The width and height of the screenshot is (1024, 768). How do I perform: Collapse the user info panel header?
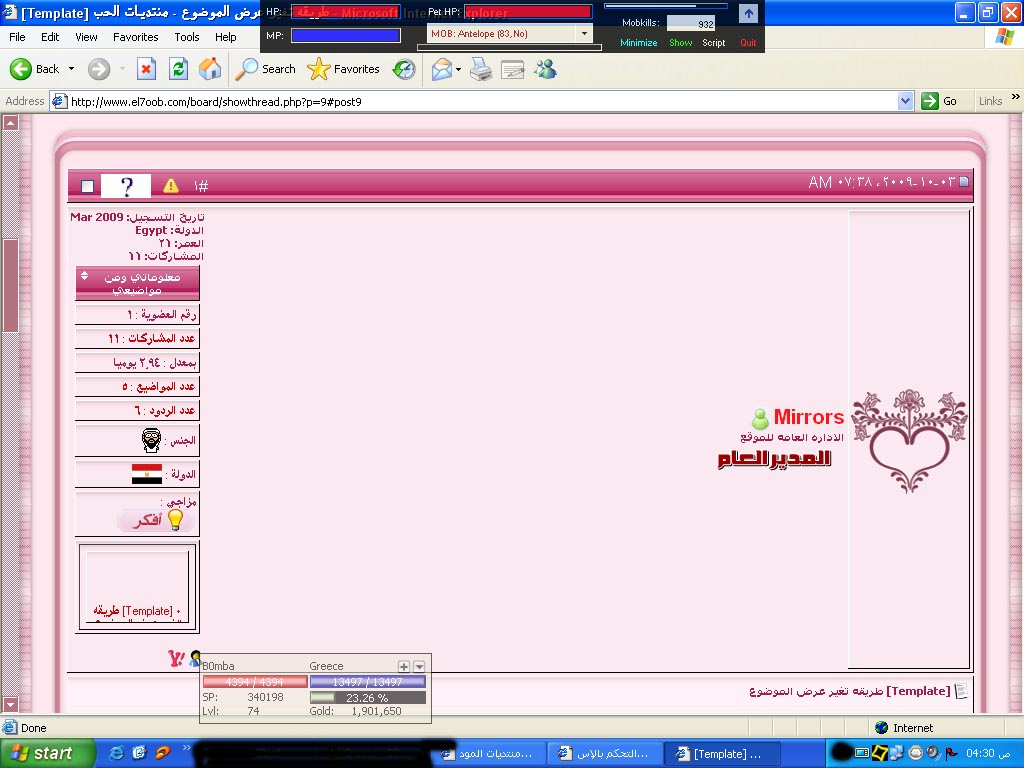(x=85, y=276)
